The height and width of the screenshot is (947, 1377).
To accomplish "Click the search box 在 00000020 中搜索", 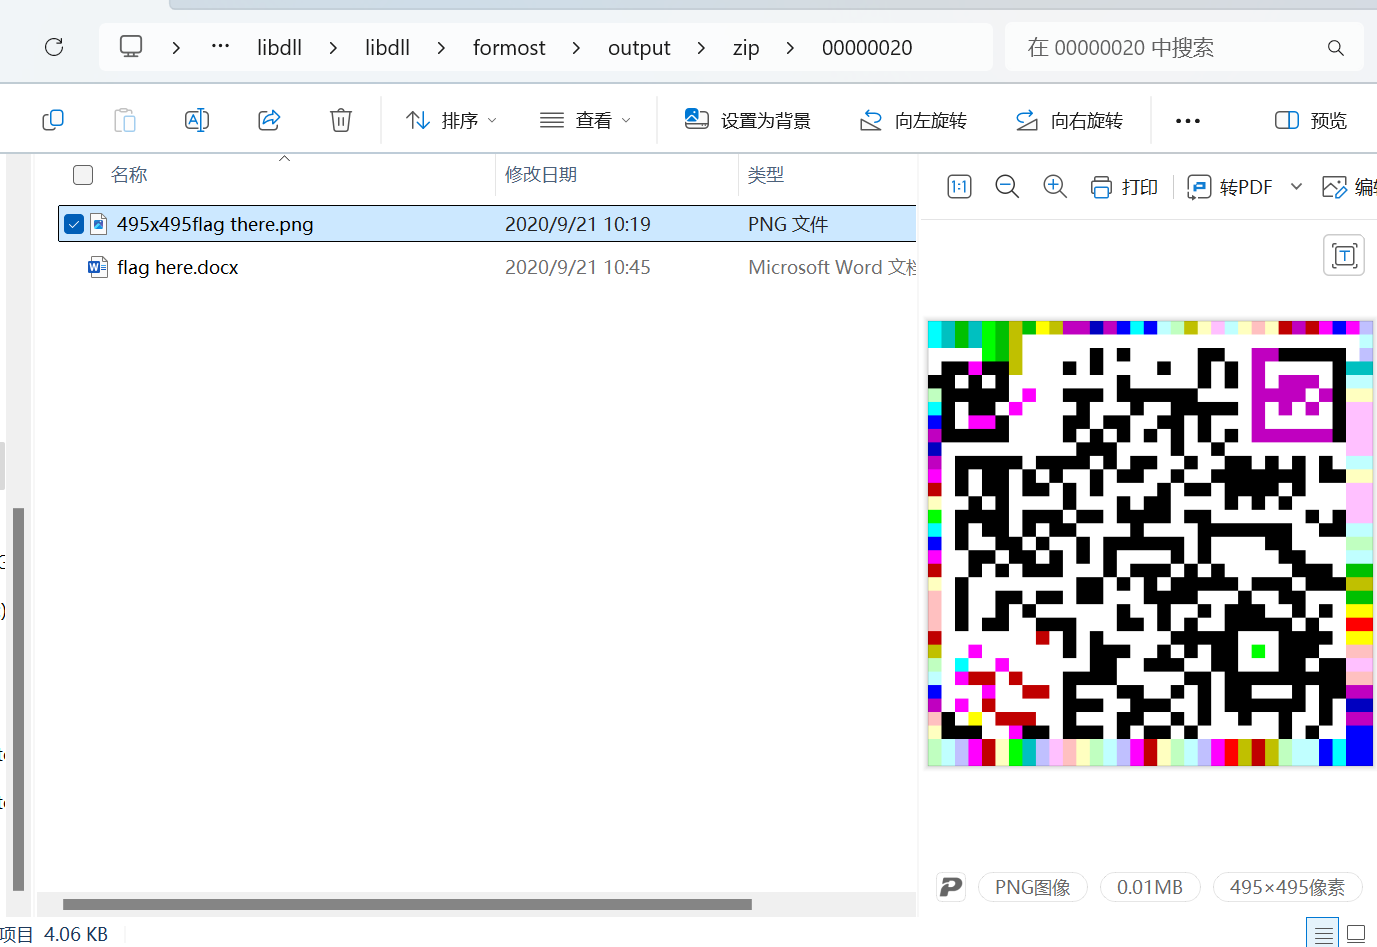I will pos(1184,47).
